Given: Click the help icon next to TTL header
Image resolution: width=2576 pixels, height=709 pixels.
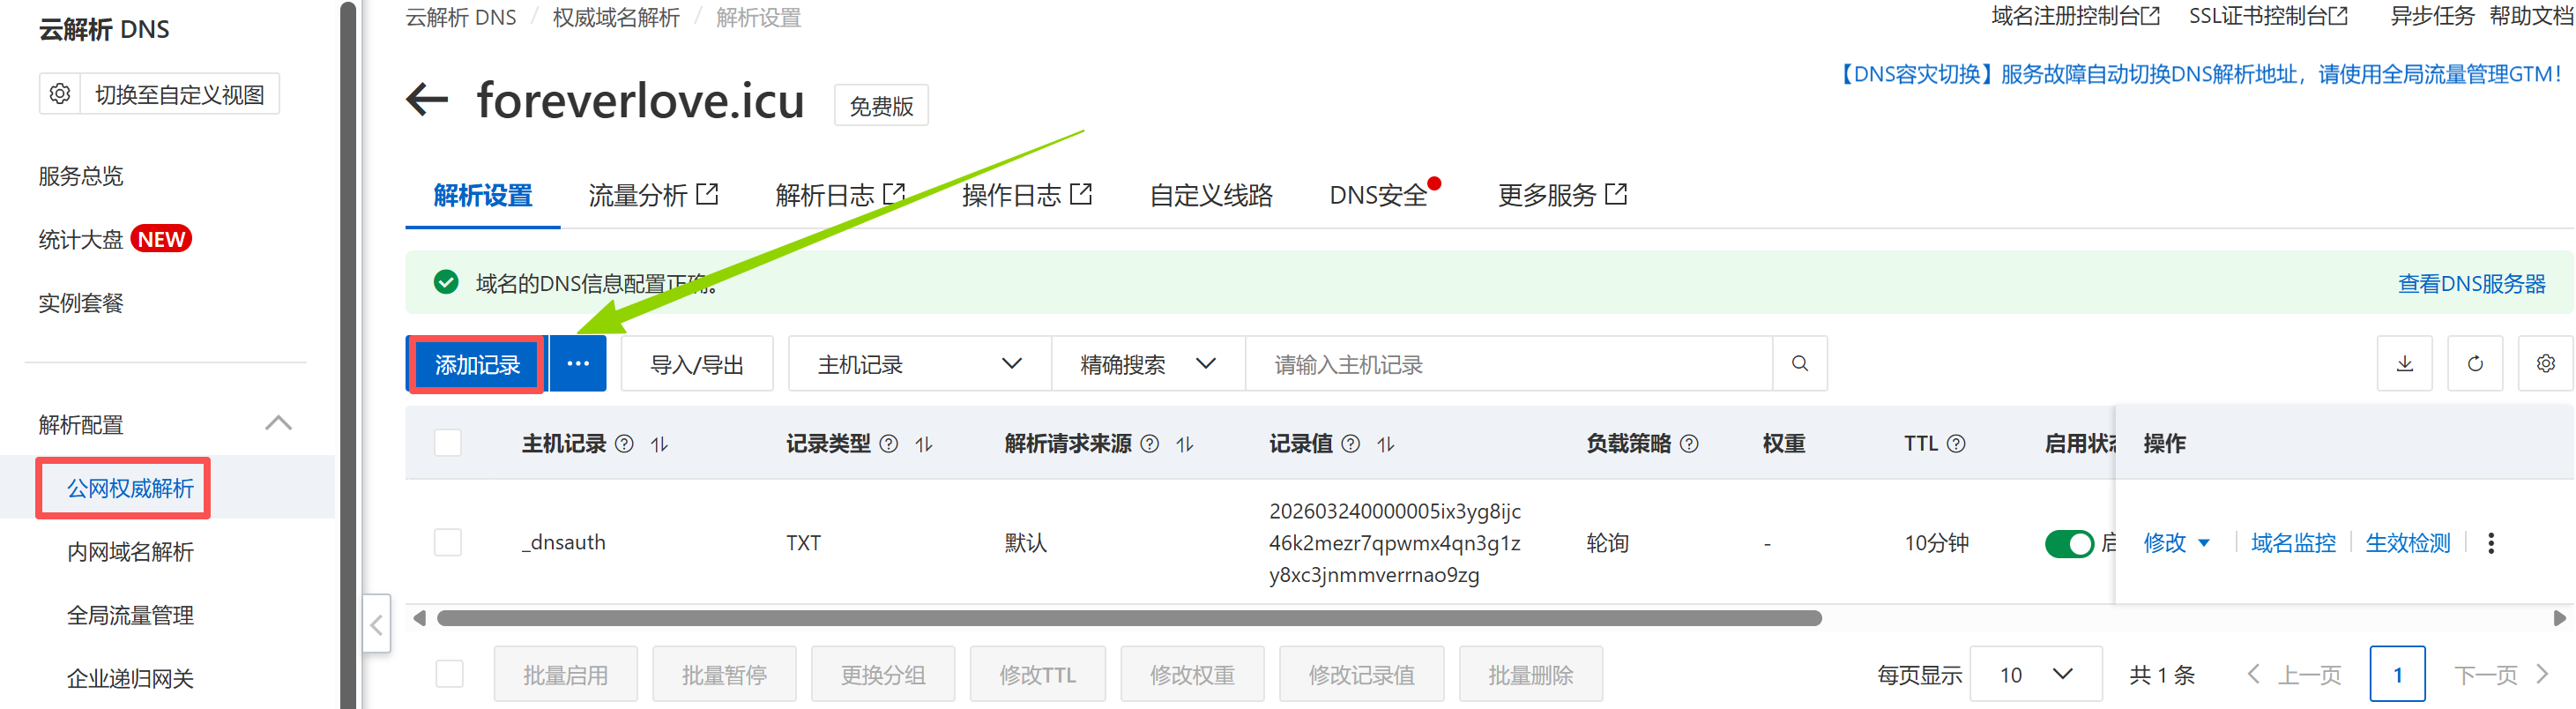Looking at the screenshot, I should tap(1956, 444).
